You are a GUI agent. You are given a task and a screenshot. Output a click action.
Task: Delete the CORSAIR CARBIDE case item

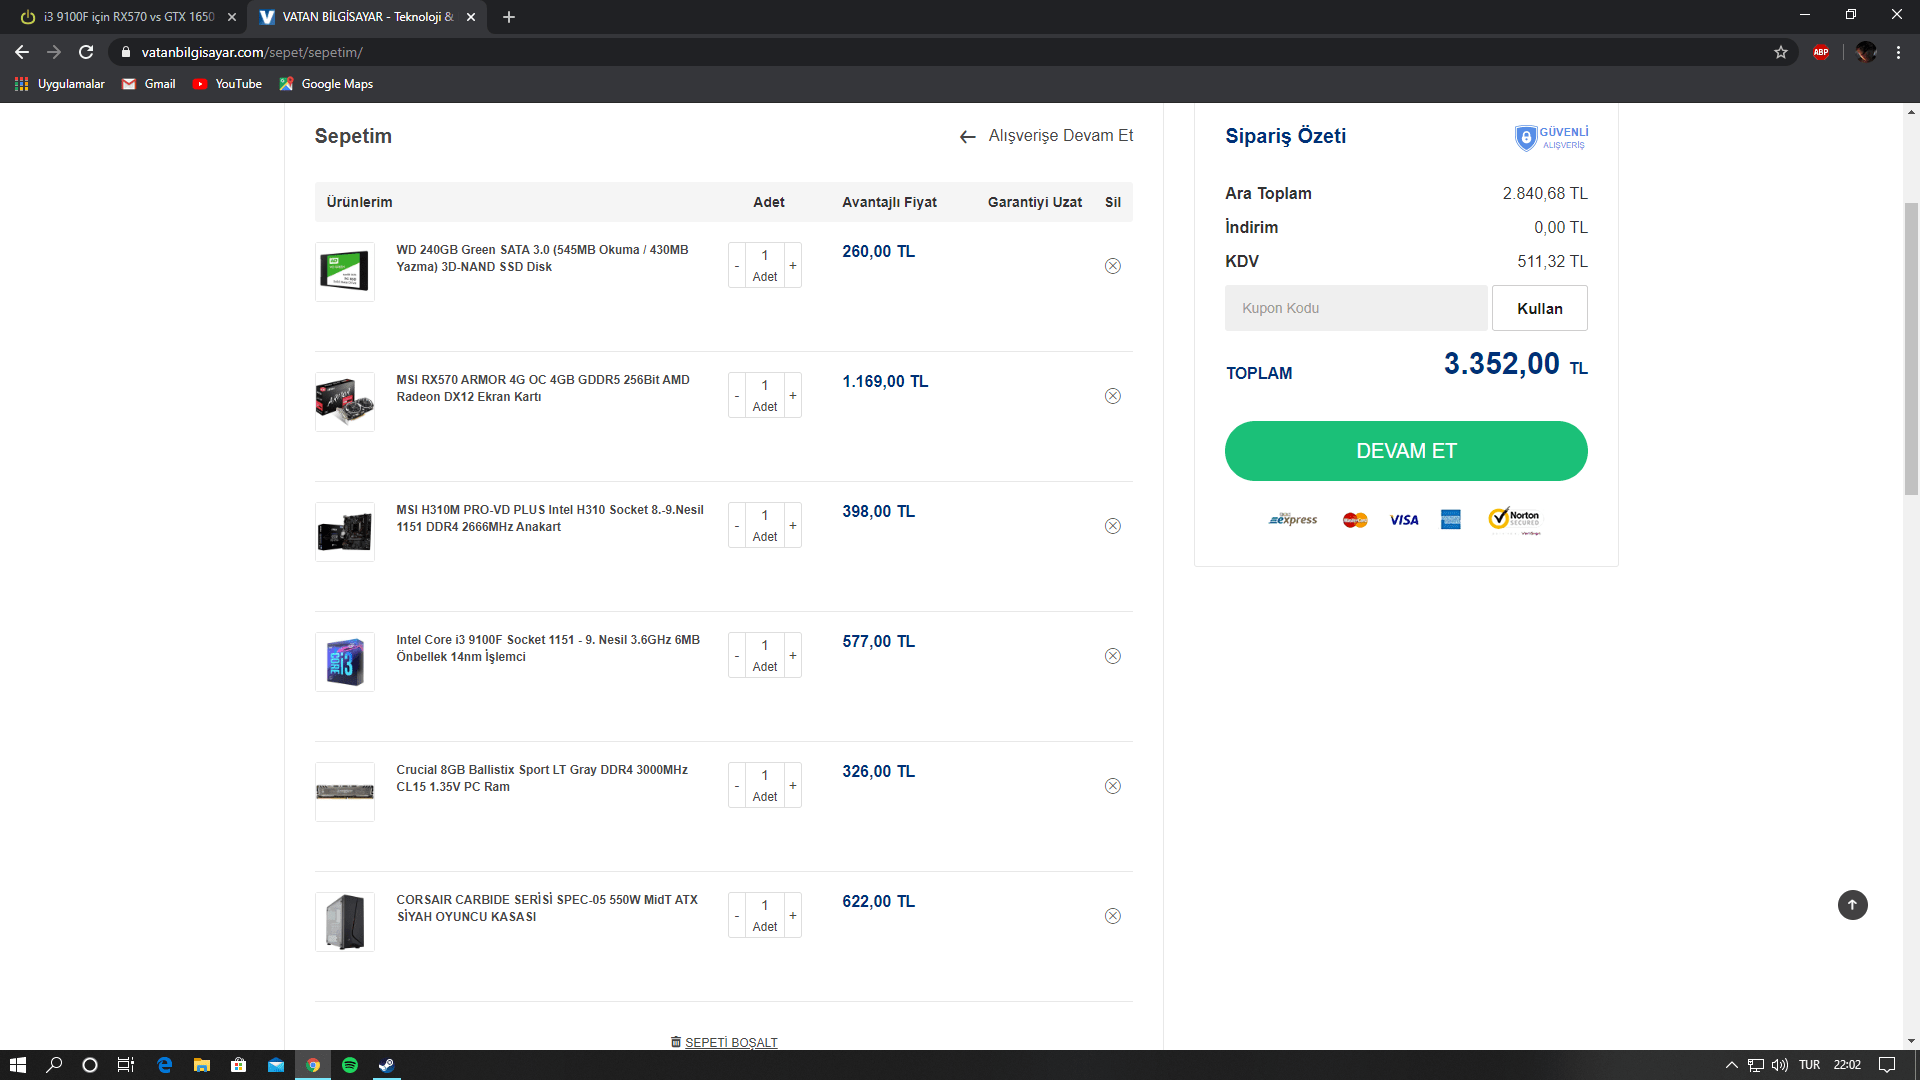tap(1112, 916)
